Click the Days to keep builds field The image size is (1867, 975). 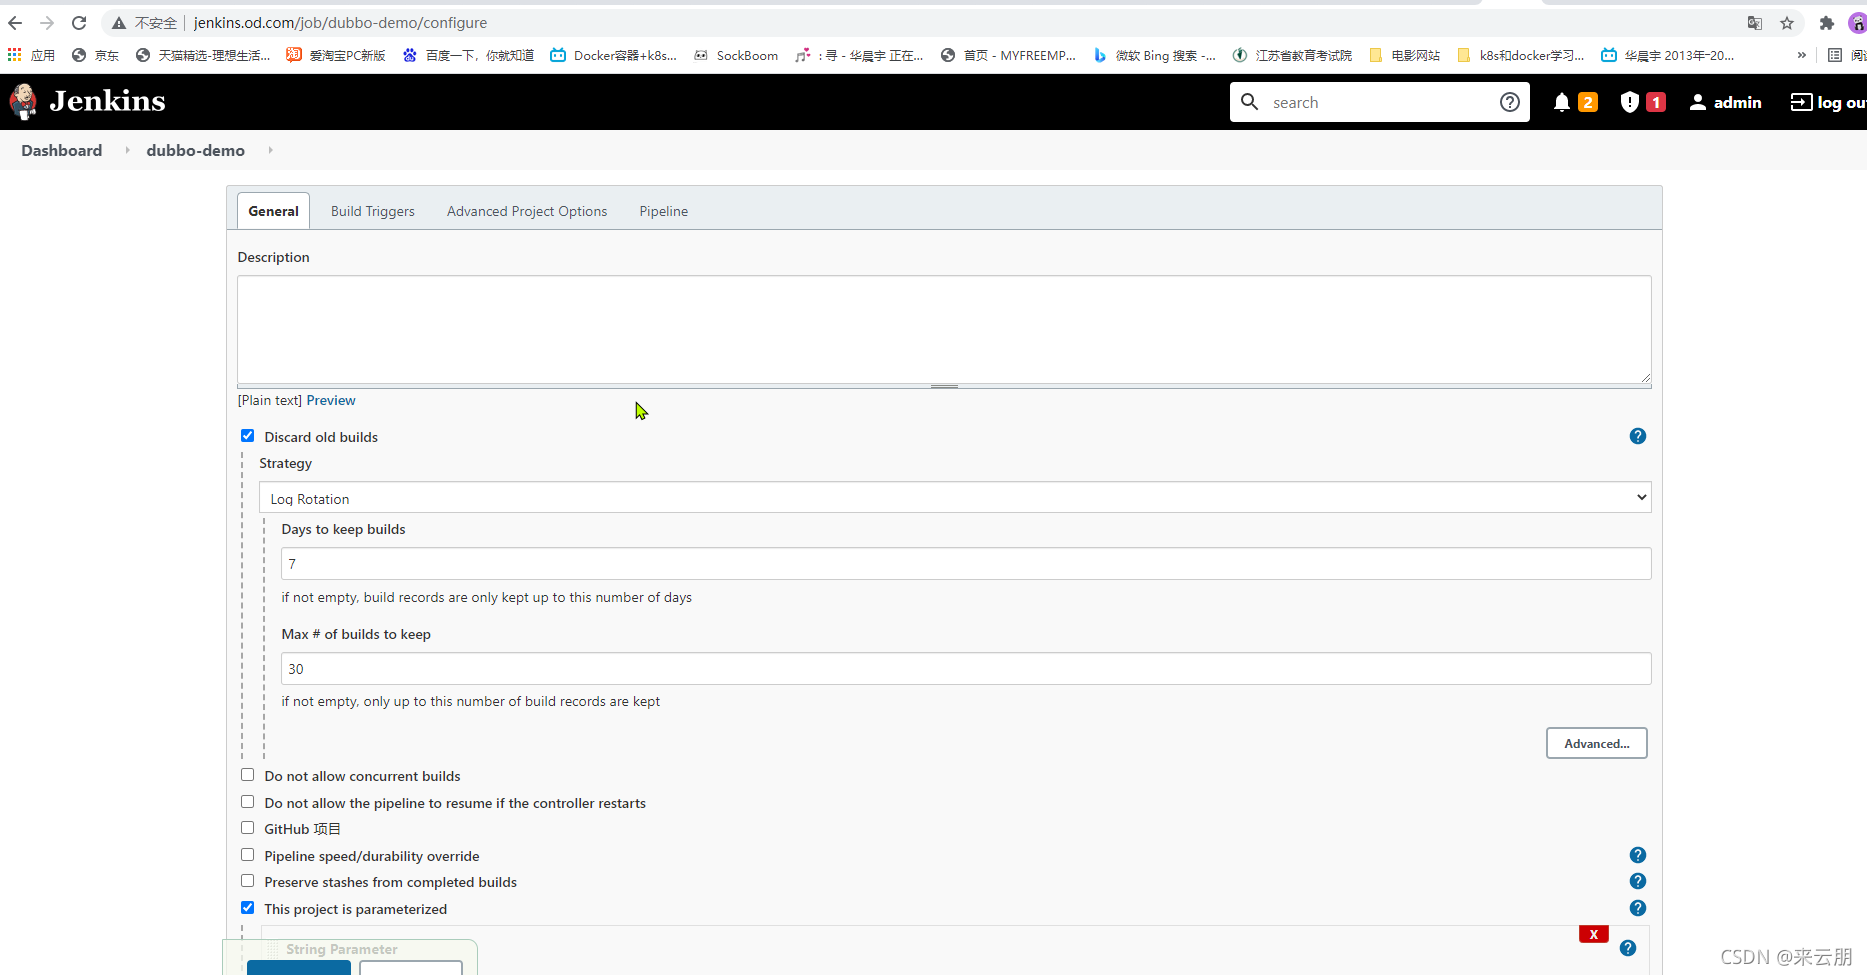pyautogui.click(x=966, y=564)
